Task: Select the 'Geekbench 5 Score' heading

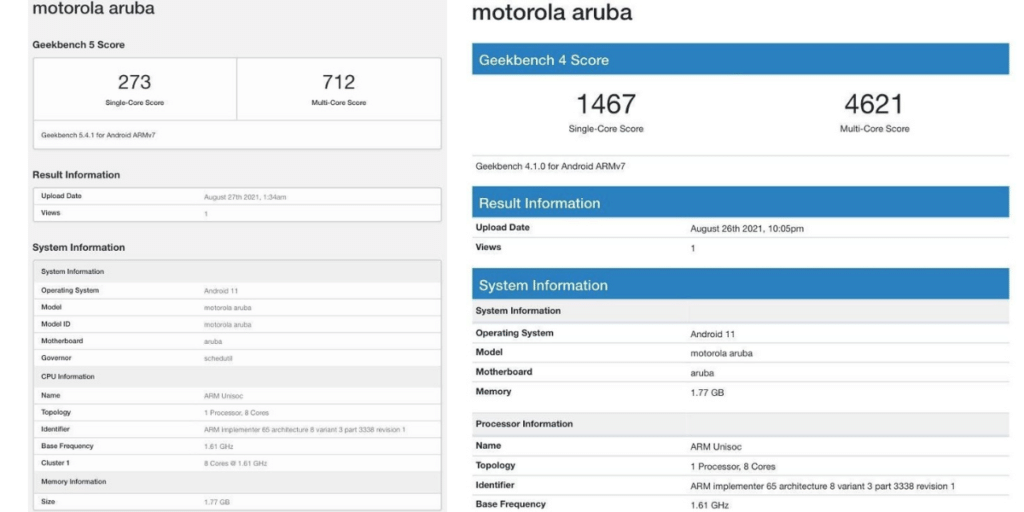Action: click(78, 45)
